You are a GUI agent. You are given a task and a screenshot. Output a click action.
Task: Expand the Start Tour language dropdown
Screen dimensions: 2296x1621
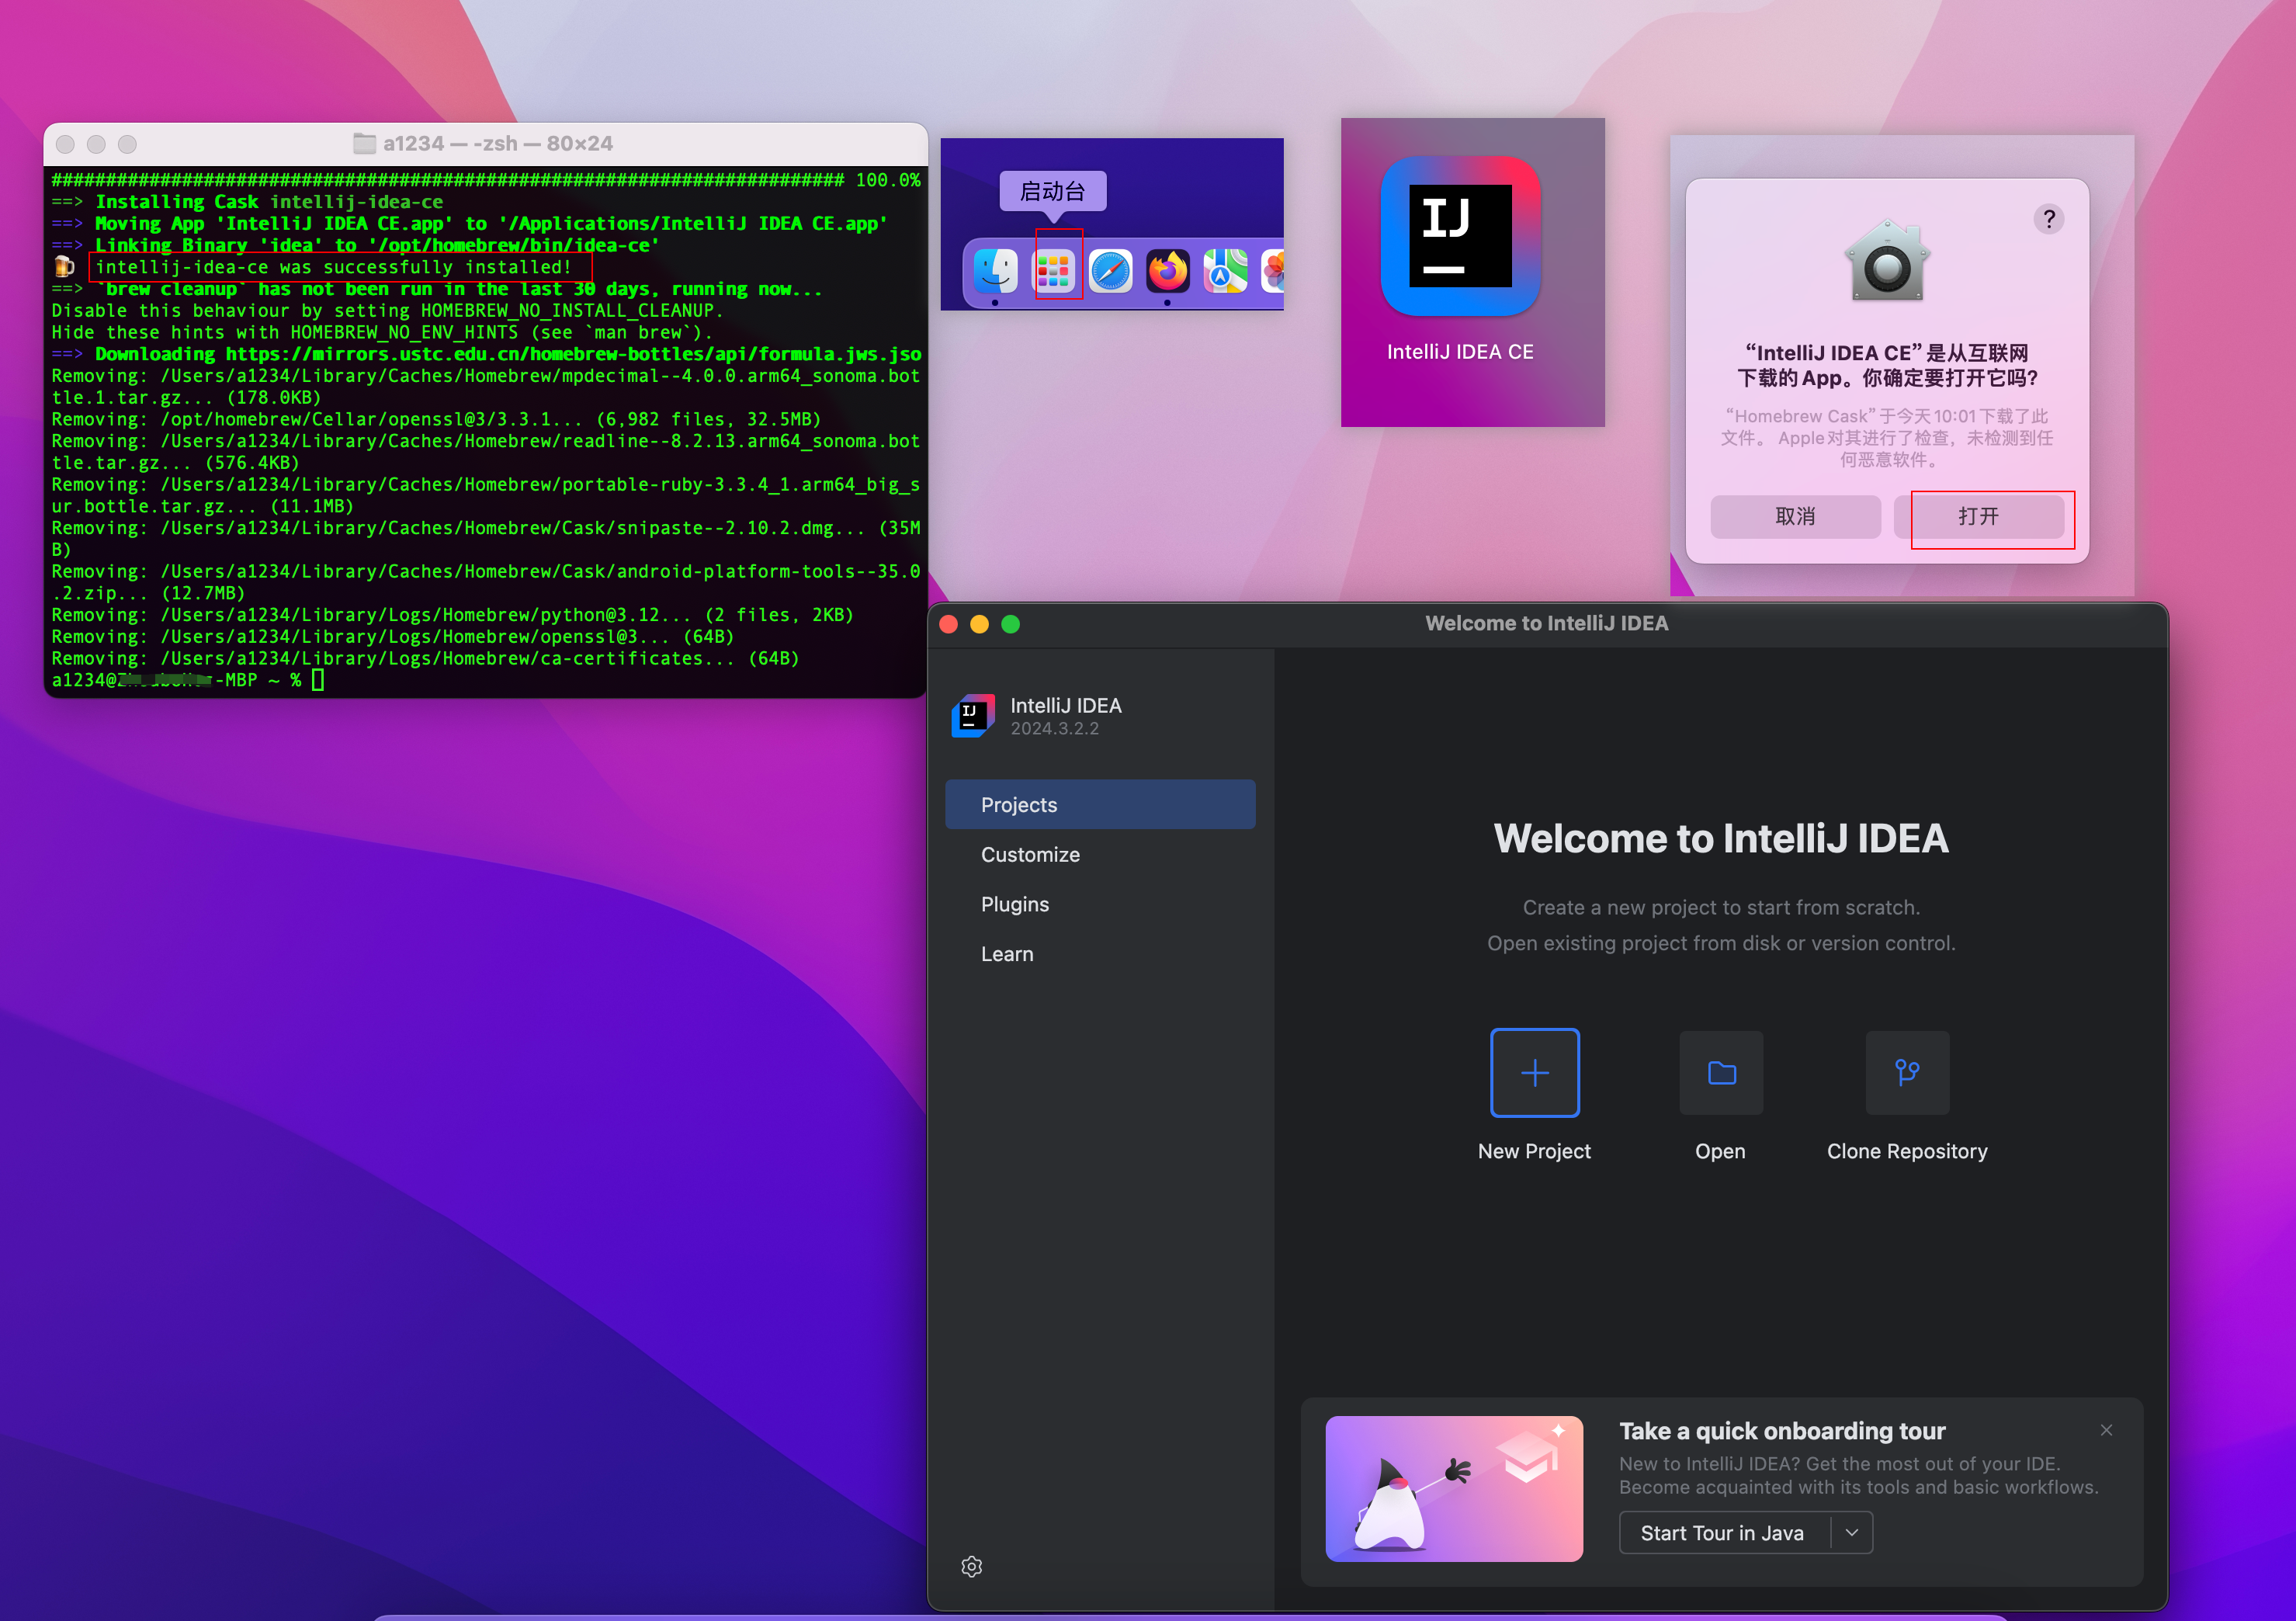tap(1852, 1532)
